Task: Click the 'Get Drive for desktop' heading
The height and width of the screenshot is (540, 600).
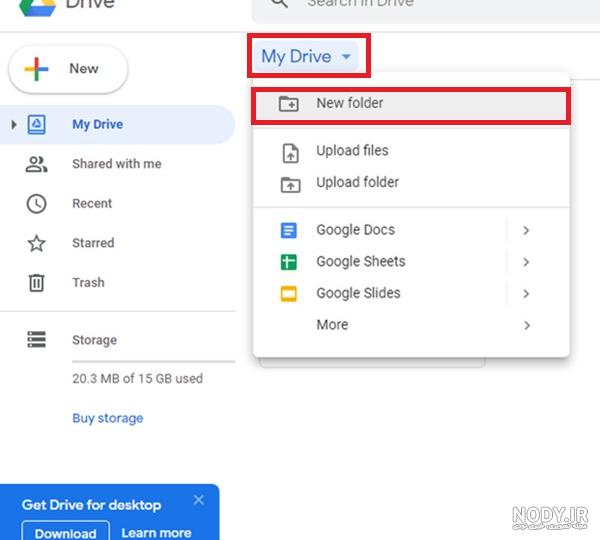Action: click(x=91, y=505)
